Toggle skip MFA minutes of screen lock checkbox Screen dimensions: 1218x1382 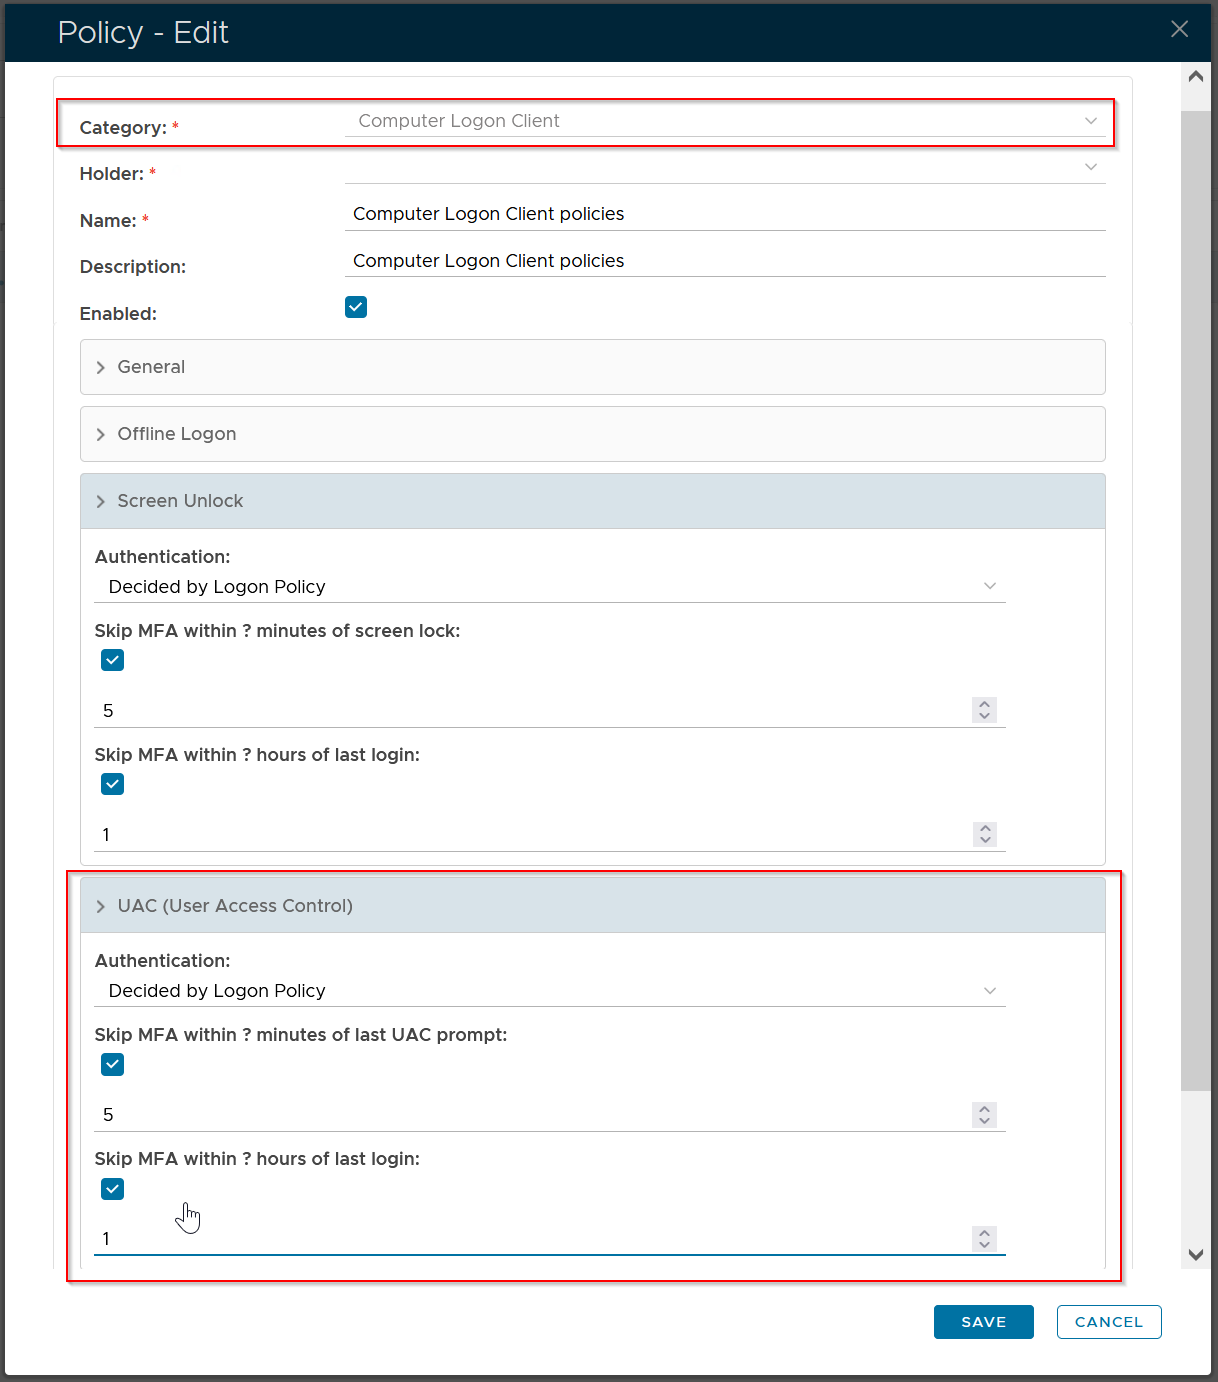click(x=113, y=660)
